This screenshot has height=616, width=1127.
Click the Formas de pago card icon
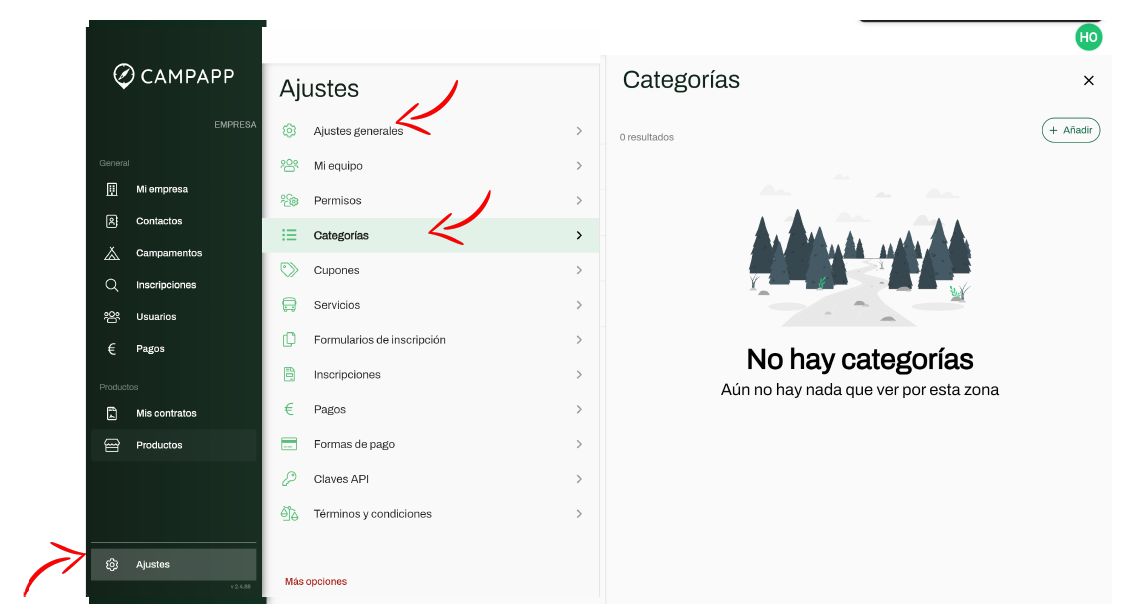pos(289,444)
